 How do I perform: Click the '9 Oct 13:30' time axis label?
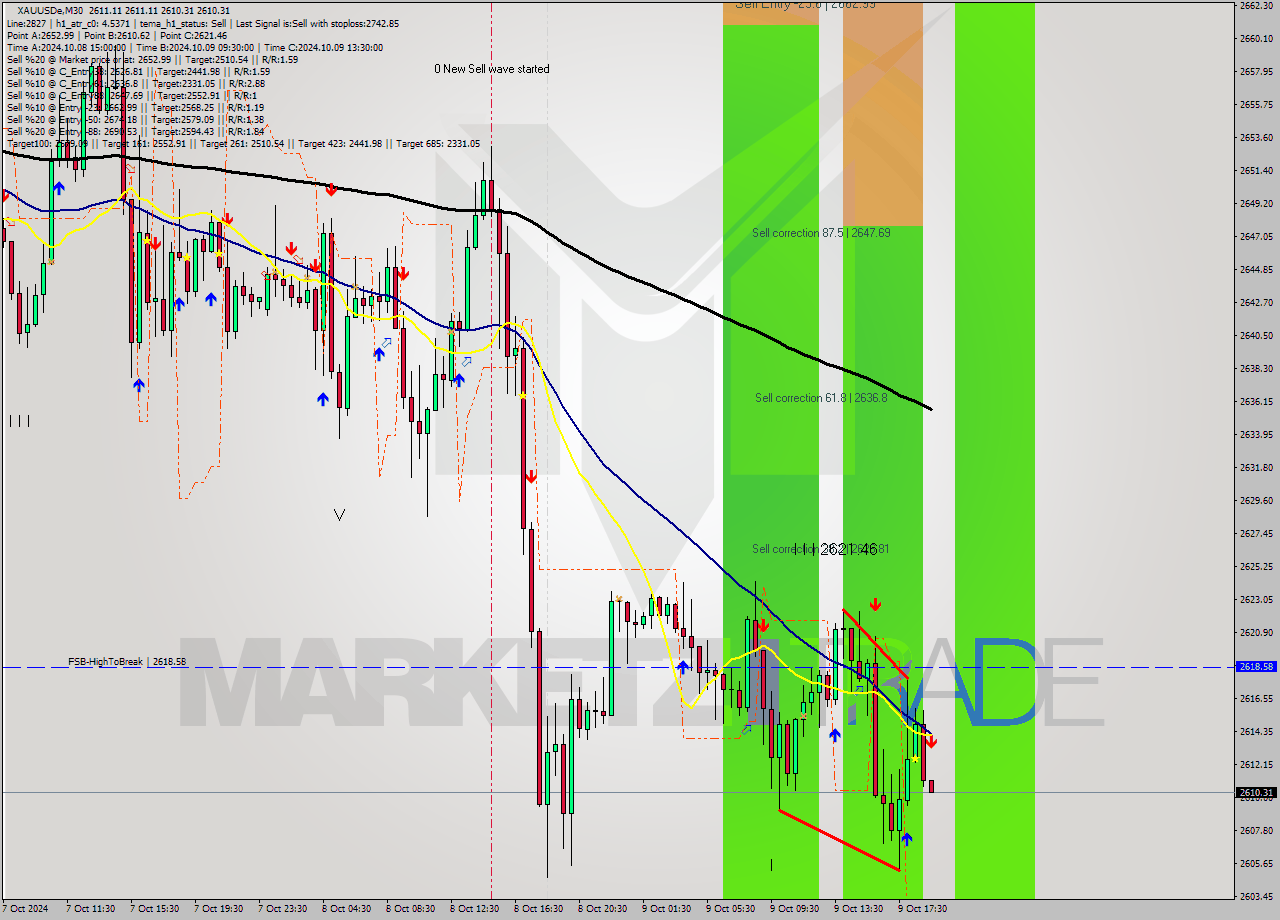coord(858,909)
